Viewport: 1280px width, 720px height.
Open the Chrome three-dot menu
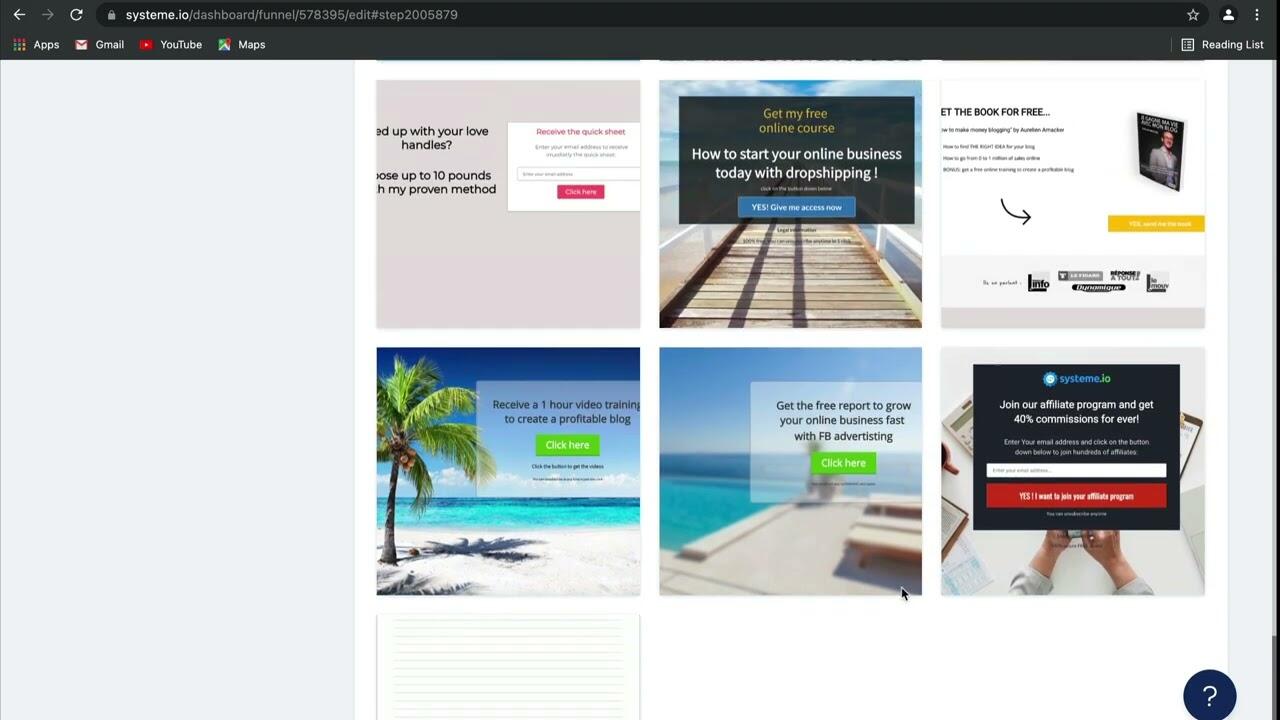point(1257,15)
